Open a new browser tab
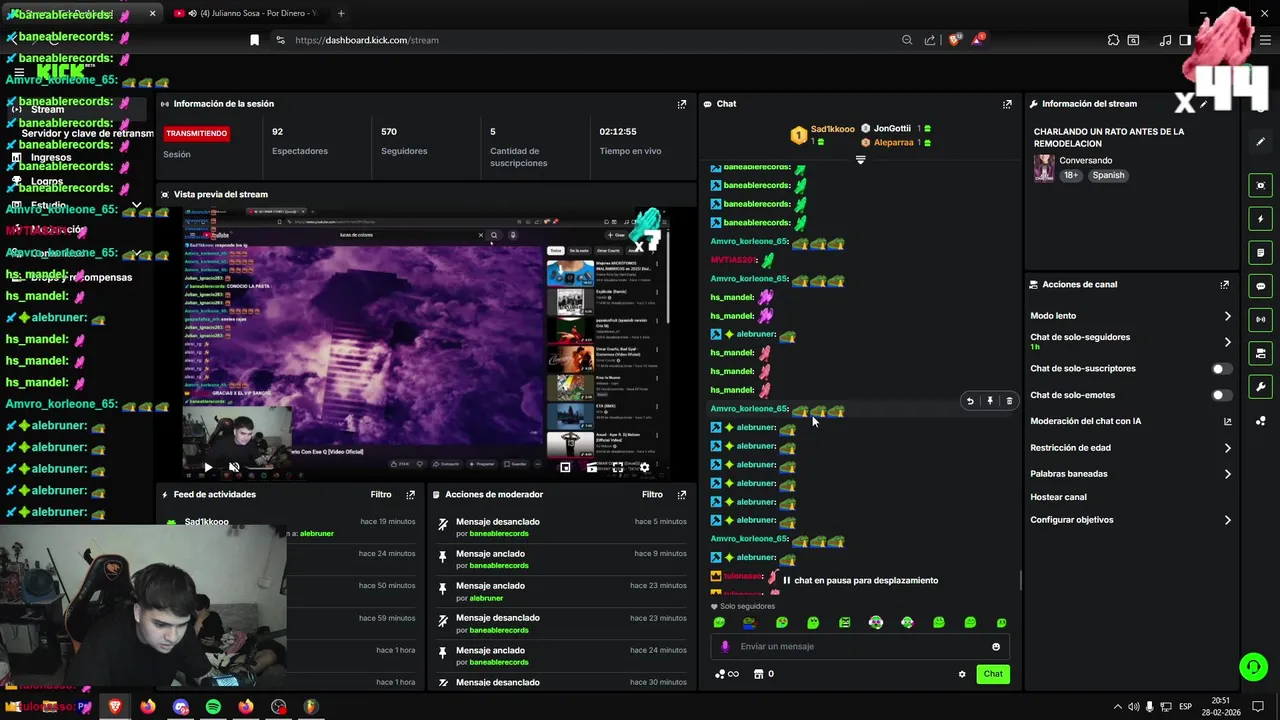 (341, 13)
